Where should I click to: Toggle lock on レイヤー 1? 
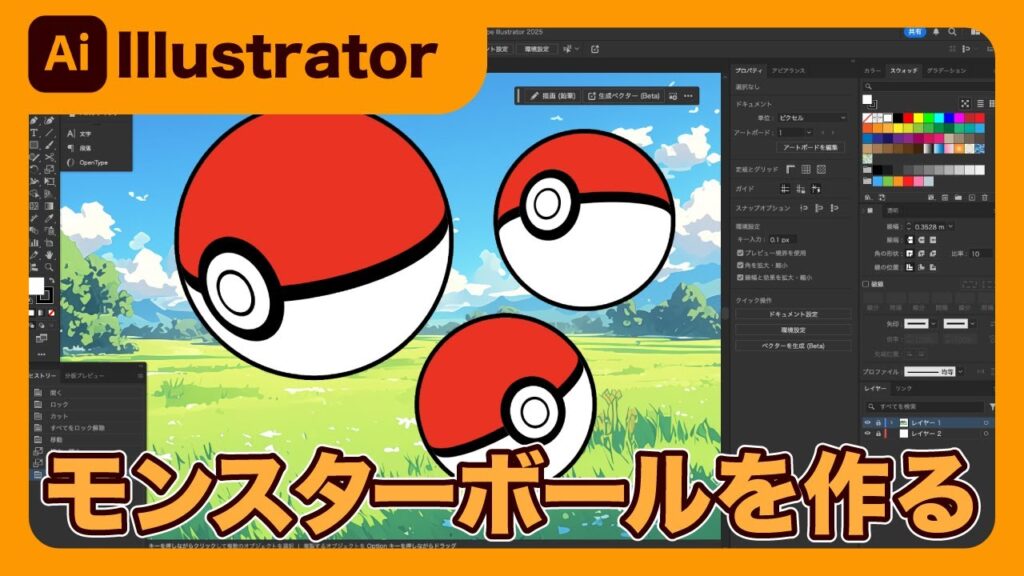tap(878, 423)
